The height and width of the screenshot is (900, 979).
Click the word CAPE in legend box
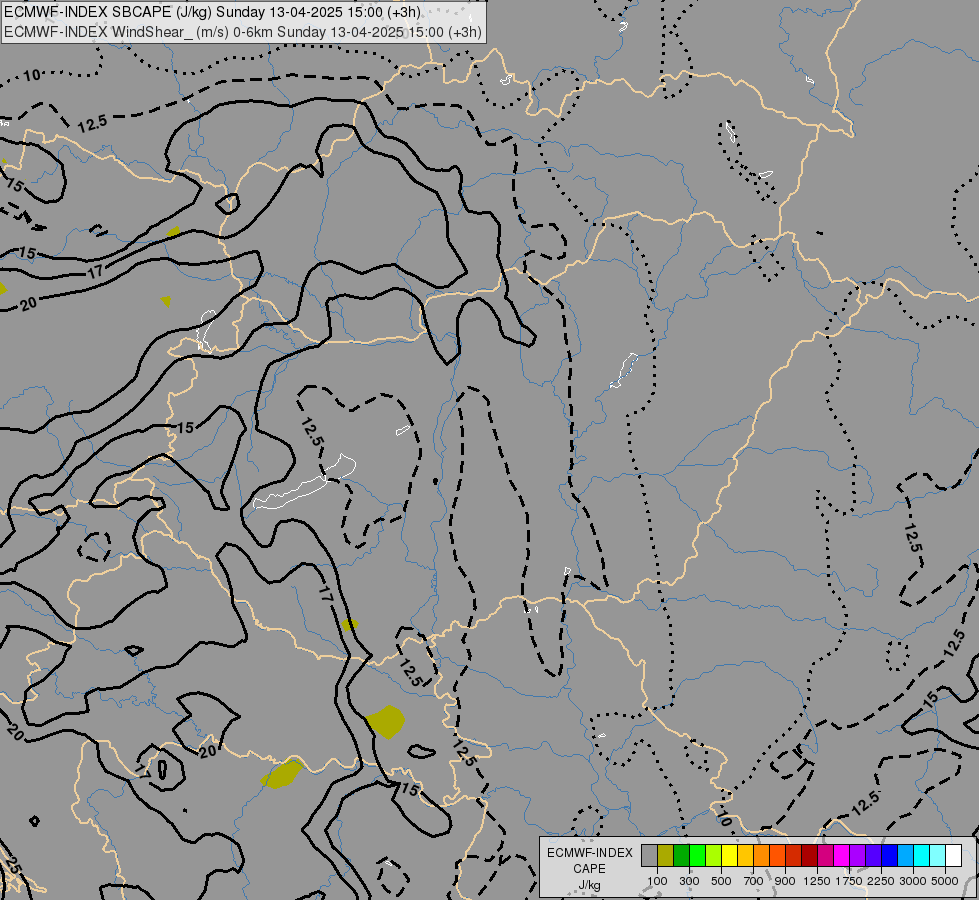click(x=589, y=869)
